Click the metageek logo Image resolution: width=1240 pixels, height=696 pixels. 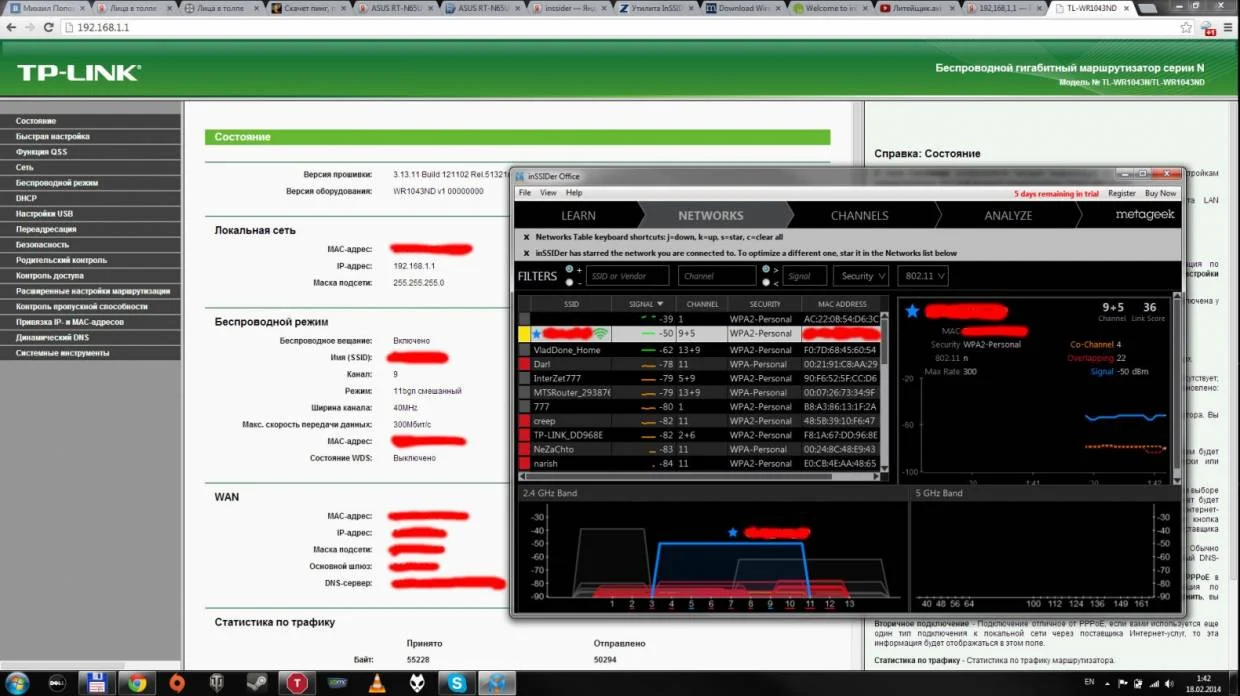(1146, 215)
